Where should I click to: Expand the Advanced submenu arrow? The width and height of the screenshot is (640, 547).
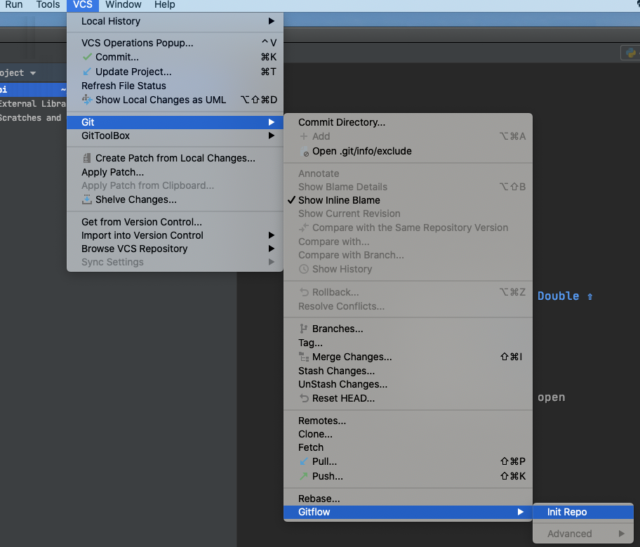622,534
